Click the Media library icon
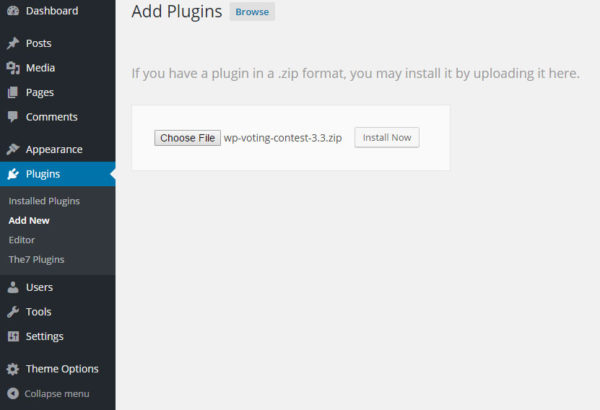The width and height of the screenshot is (600, 410). coord(13,68)
